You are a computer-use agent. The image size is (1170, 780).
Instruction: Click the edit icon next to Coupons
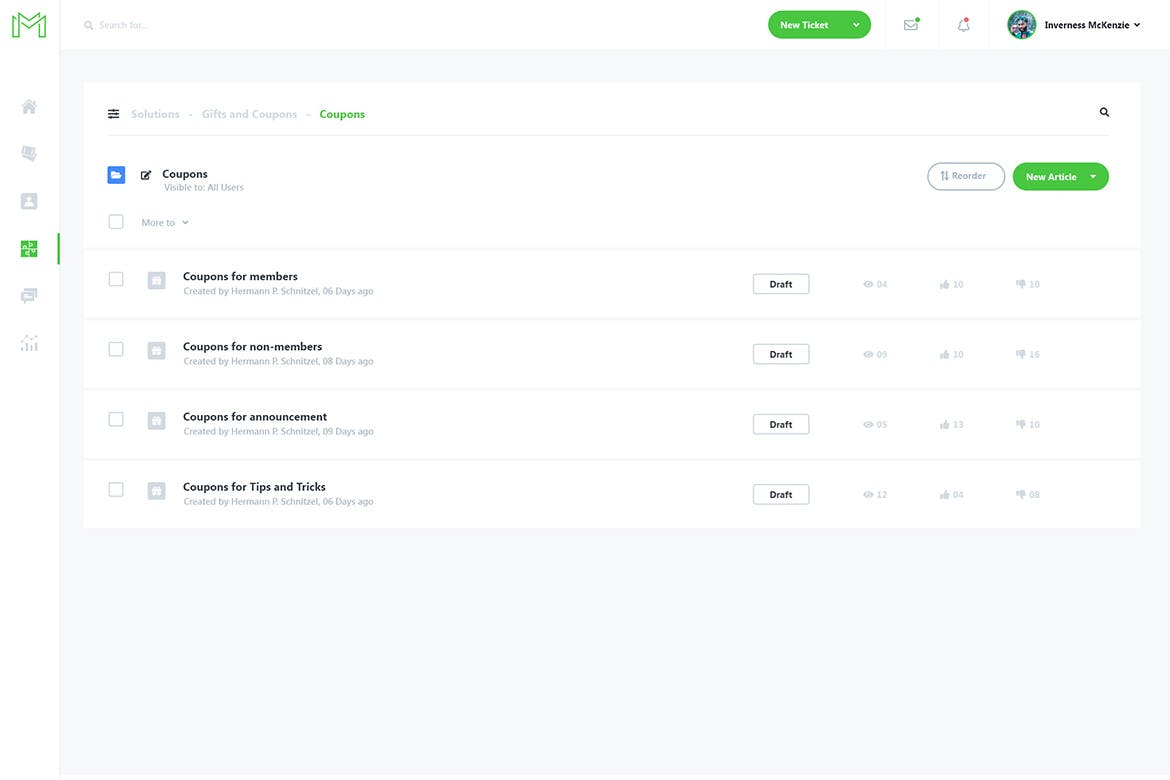146,175
